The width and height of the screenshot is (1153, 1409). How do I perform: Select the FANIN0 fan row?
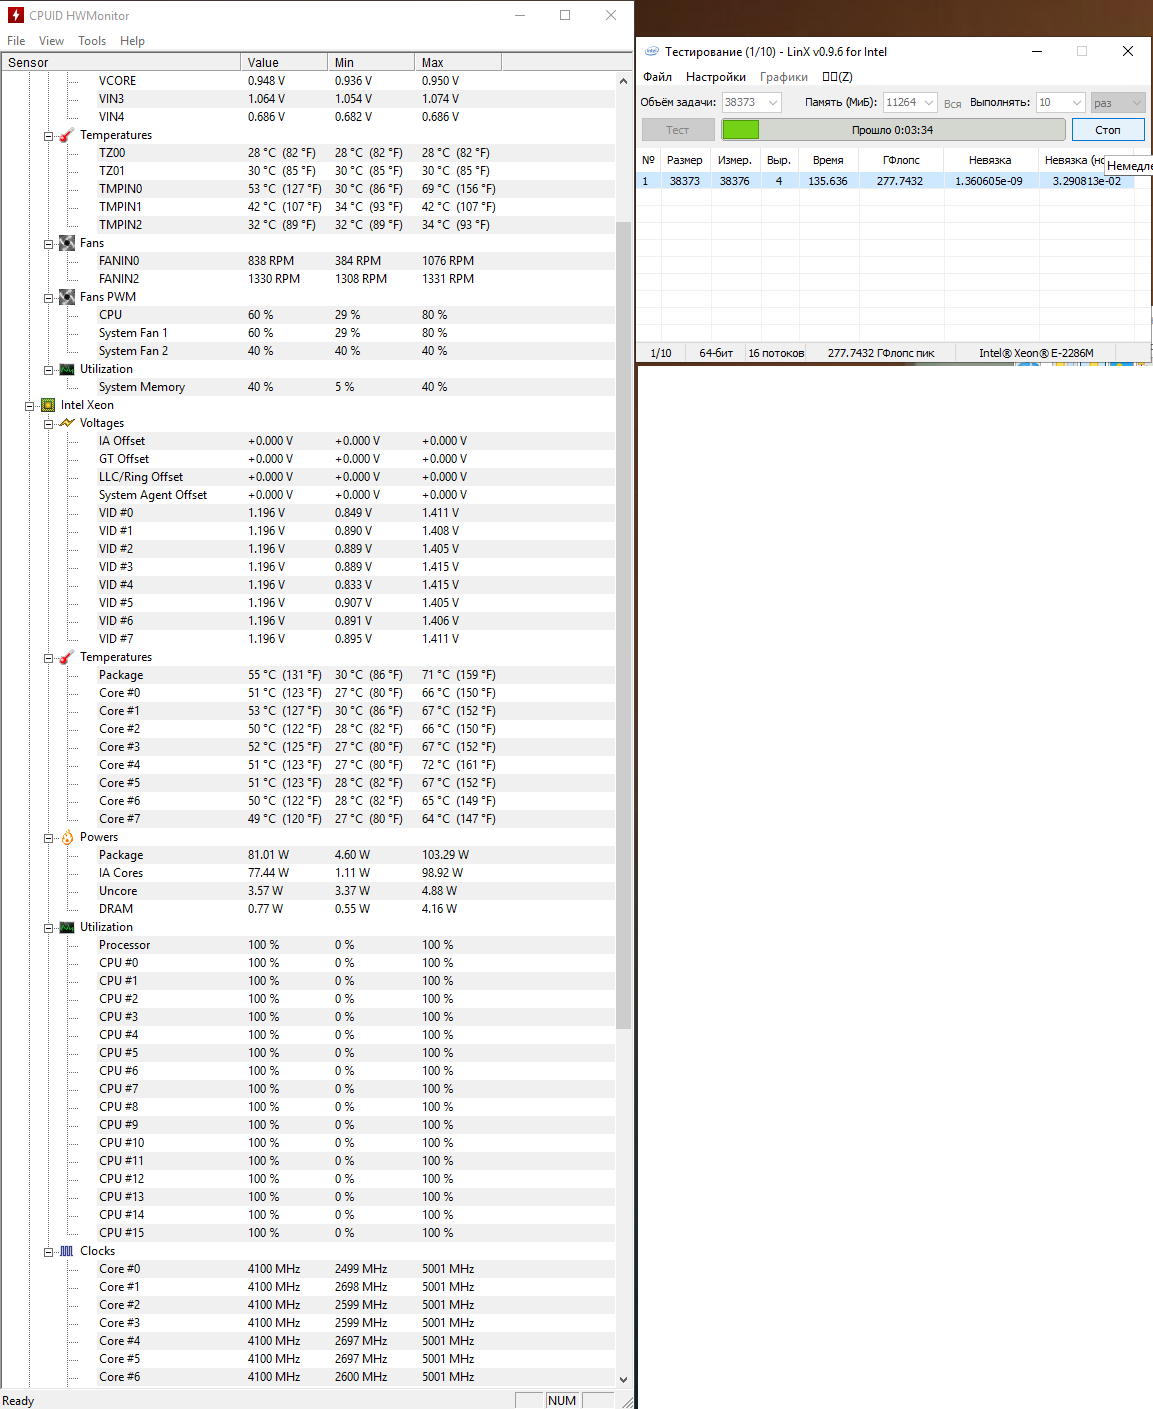click(308, 261)
